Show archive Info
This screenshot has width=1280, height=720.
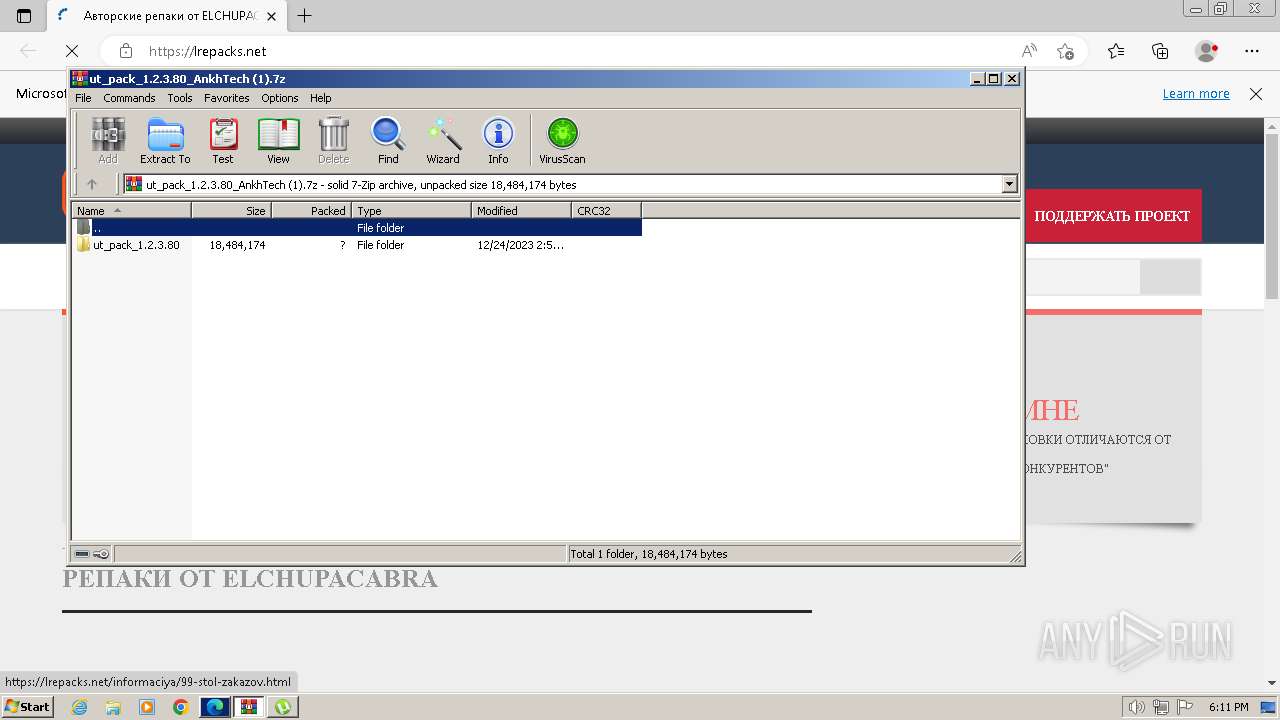click(x=498, y=140)
